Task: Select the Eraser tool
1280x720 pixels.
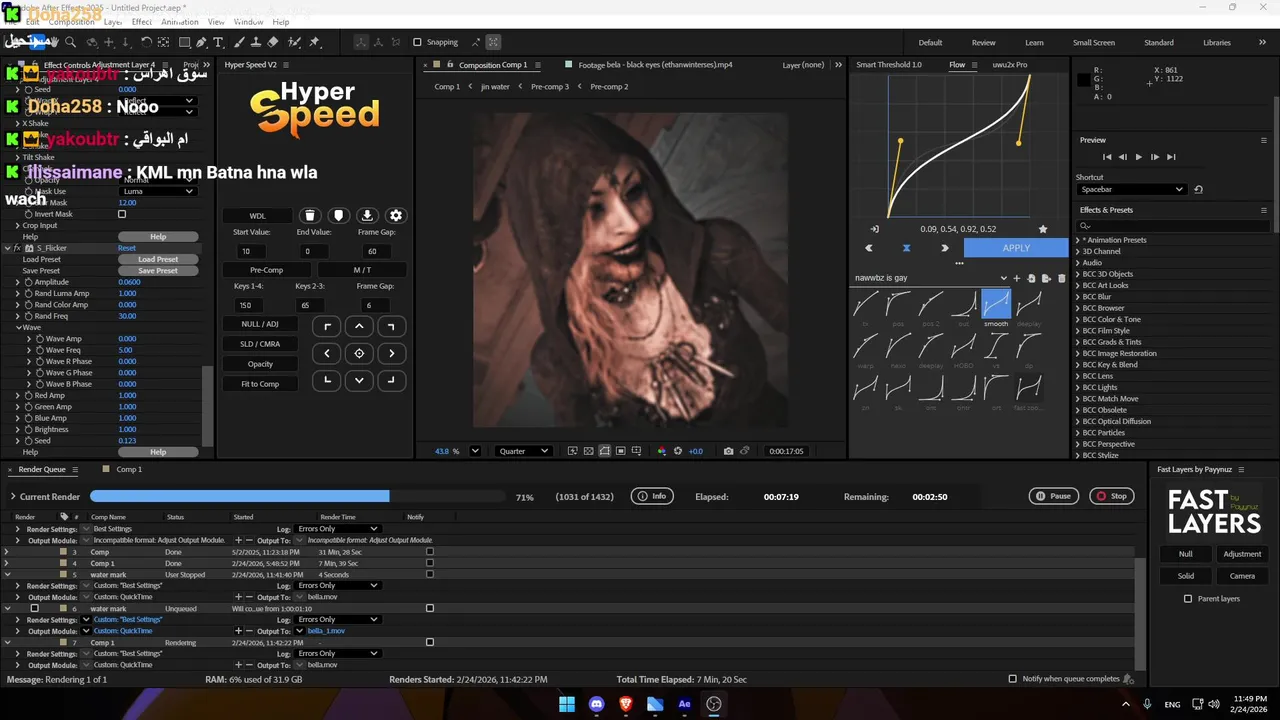Action: [x=273, y=42]
